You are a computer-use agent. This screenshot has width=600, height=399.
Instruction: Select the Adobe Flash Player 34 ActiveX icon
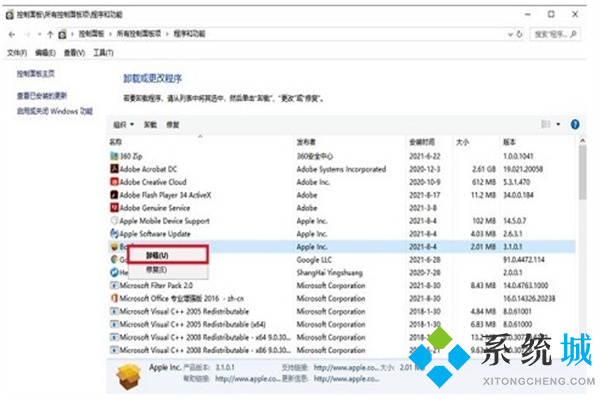[x=114, y=195]
